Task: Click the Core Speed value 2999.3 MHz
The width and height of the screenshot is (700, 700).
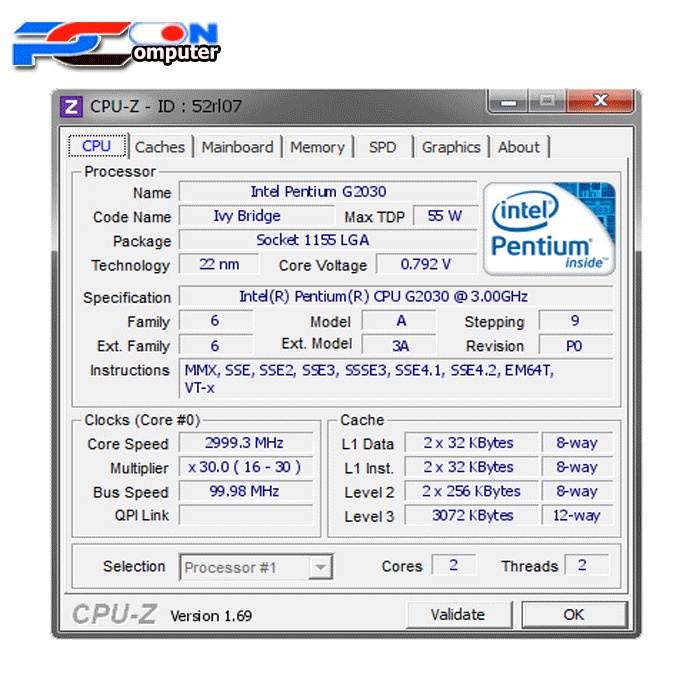Action: 246,443
